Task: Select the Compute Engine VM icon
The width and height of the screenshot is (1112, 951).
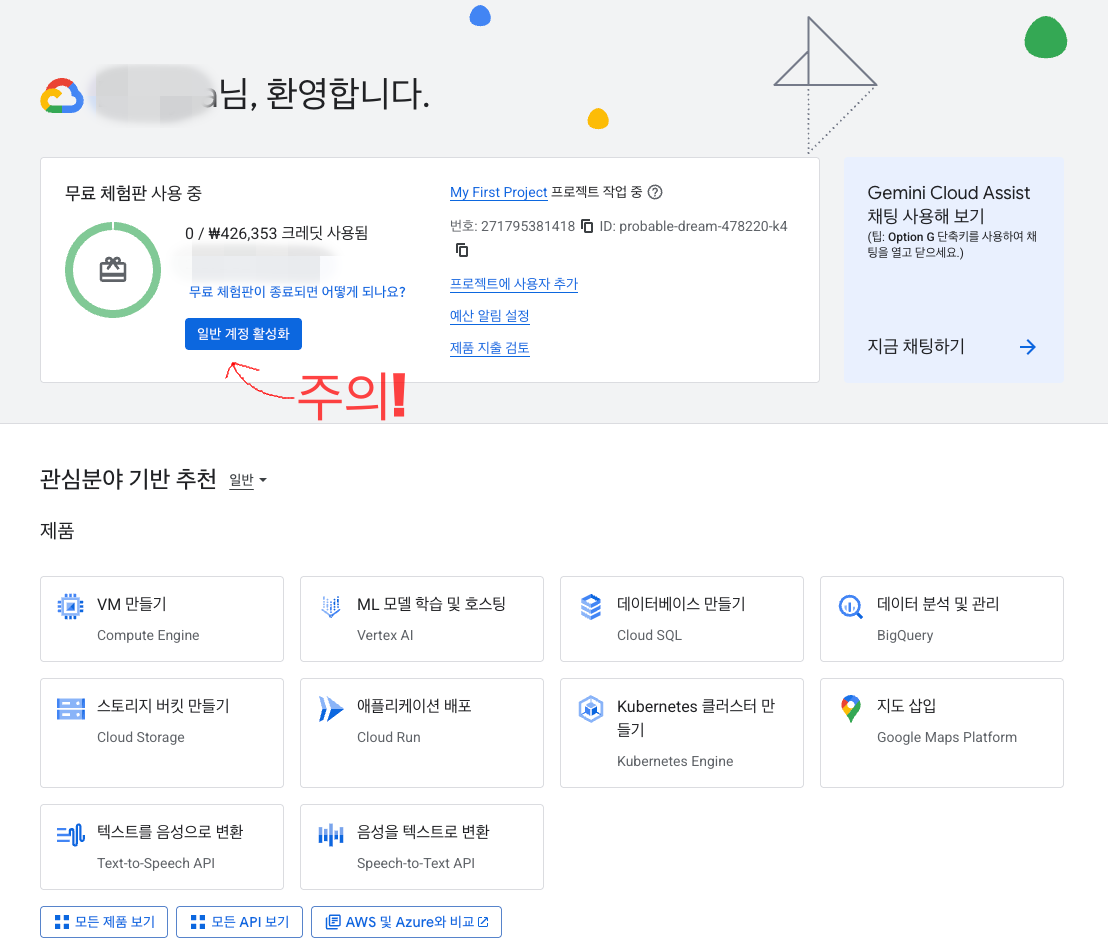Action: click(70, 606)
